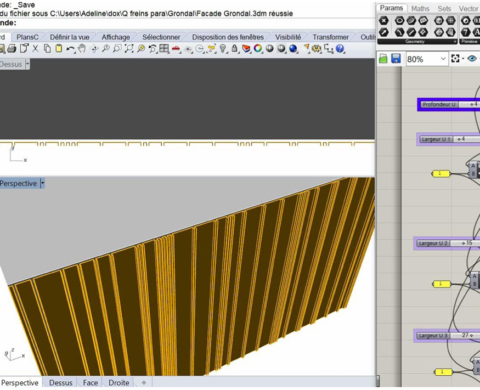This screenshot has height=390, width=480.
Task: Open the Transformer tab
Action: pyautogui.click(x=330, y=37)
